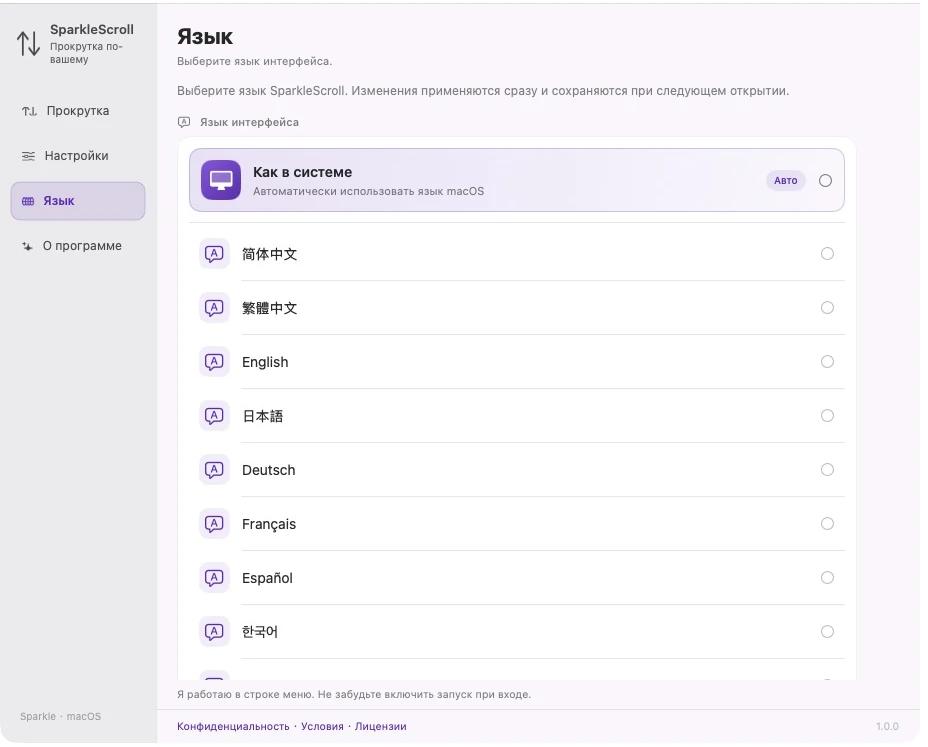The height and width of the screenshot is (747, 928).
Task: Click the SparkleScroll up-down arrows logo
Action: point(28,43)
